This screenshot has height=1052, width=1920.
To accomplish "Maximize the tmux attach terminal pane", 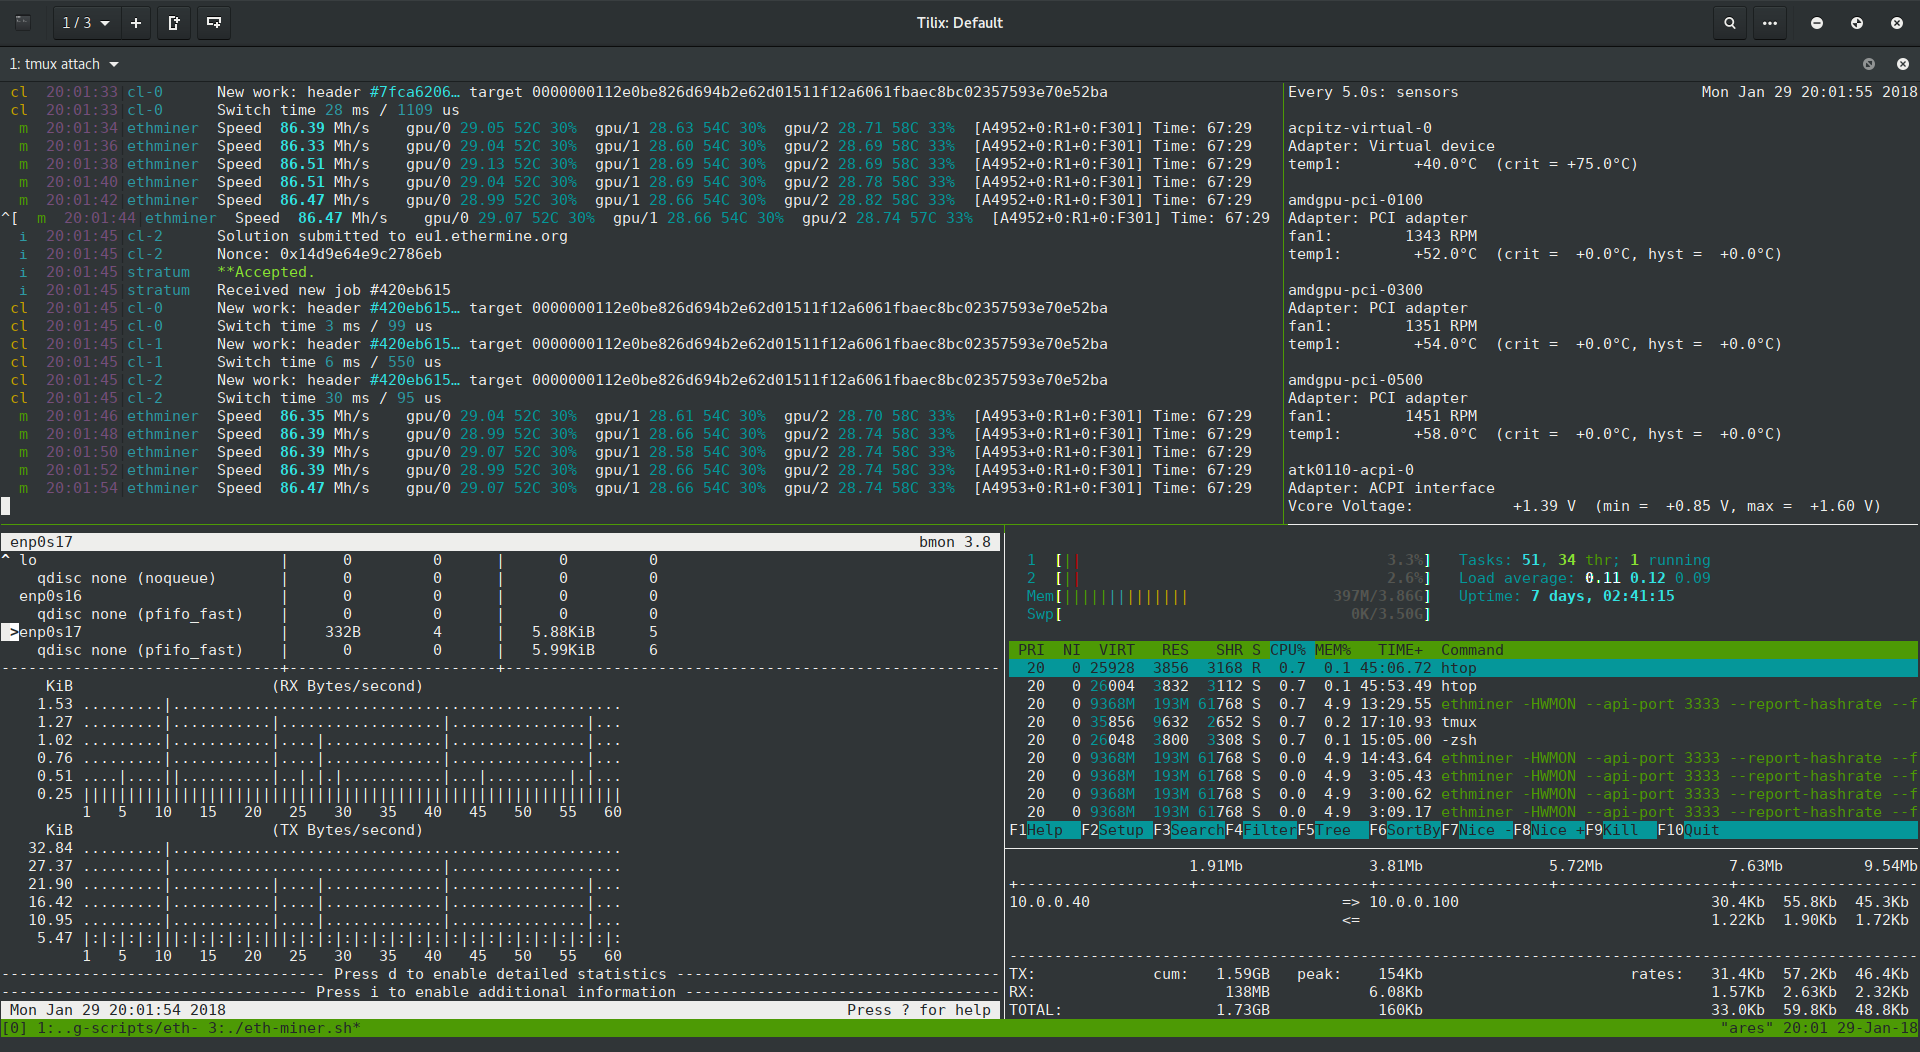I will pos(1868,64).
